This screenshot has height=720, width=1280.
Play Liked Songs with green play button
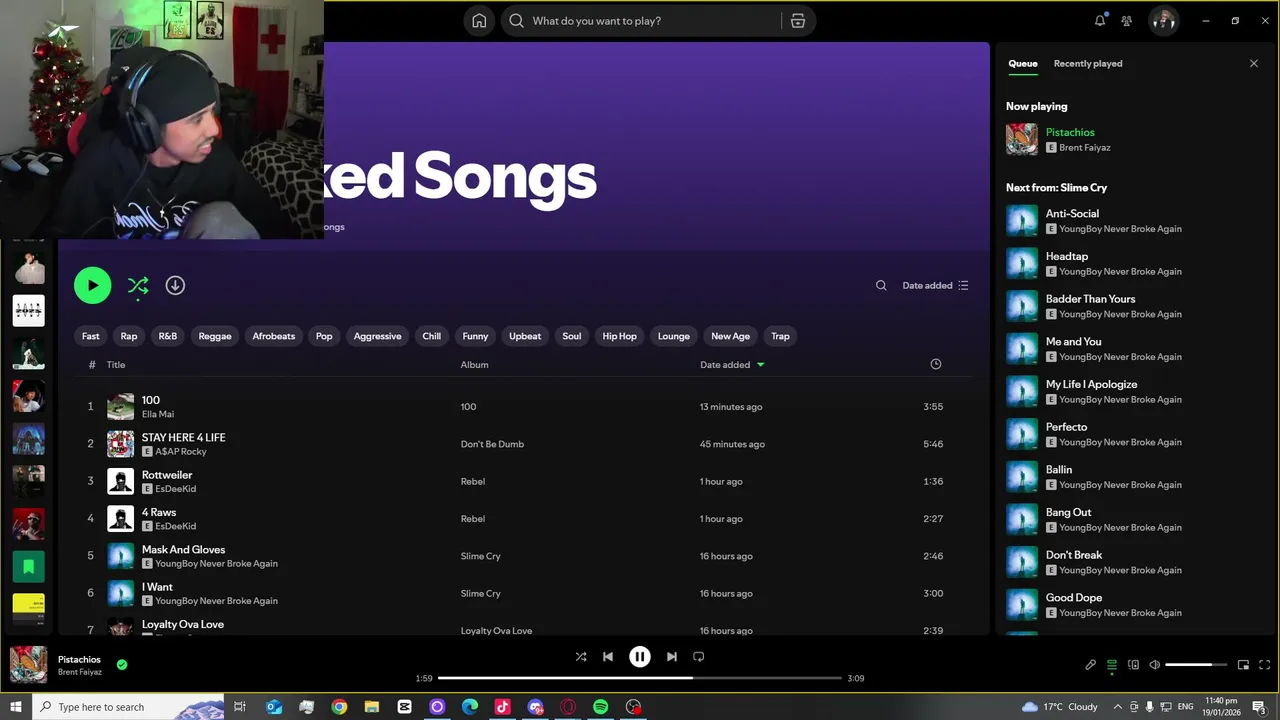(92, 285)
